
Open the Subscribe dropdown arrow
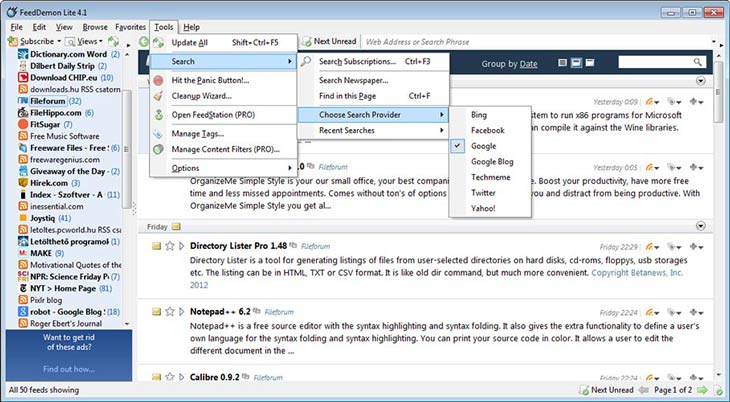coord(58,42)
